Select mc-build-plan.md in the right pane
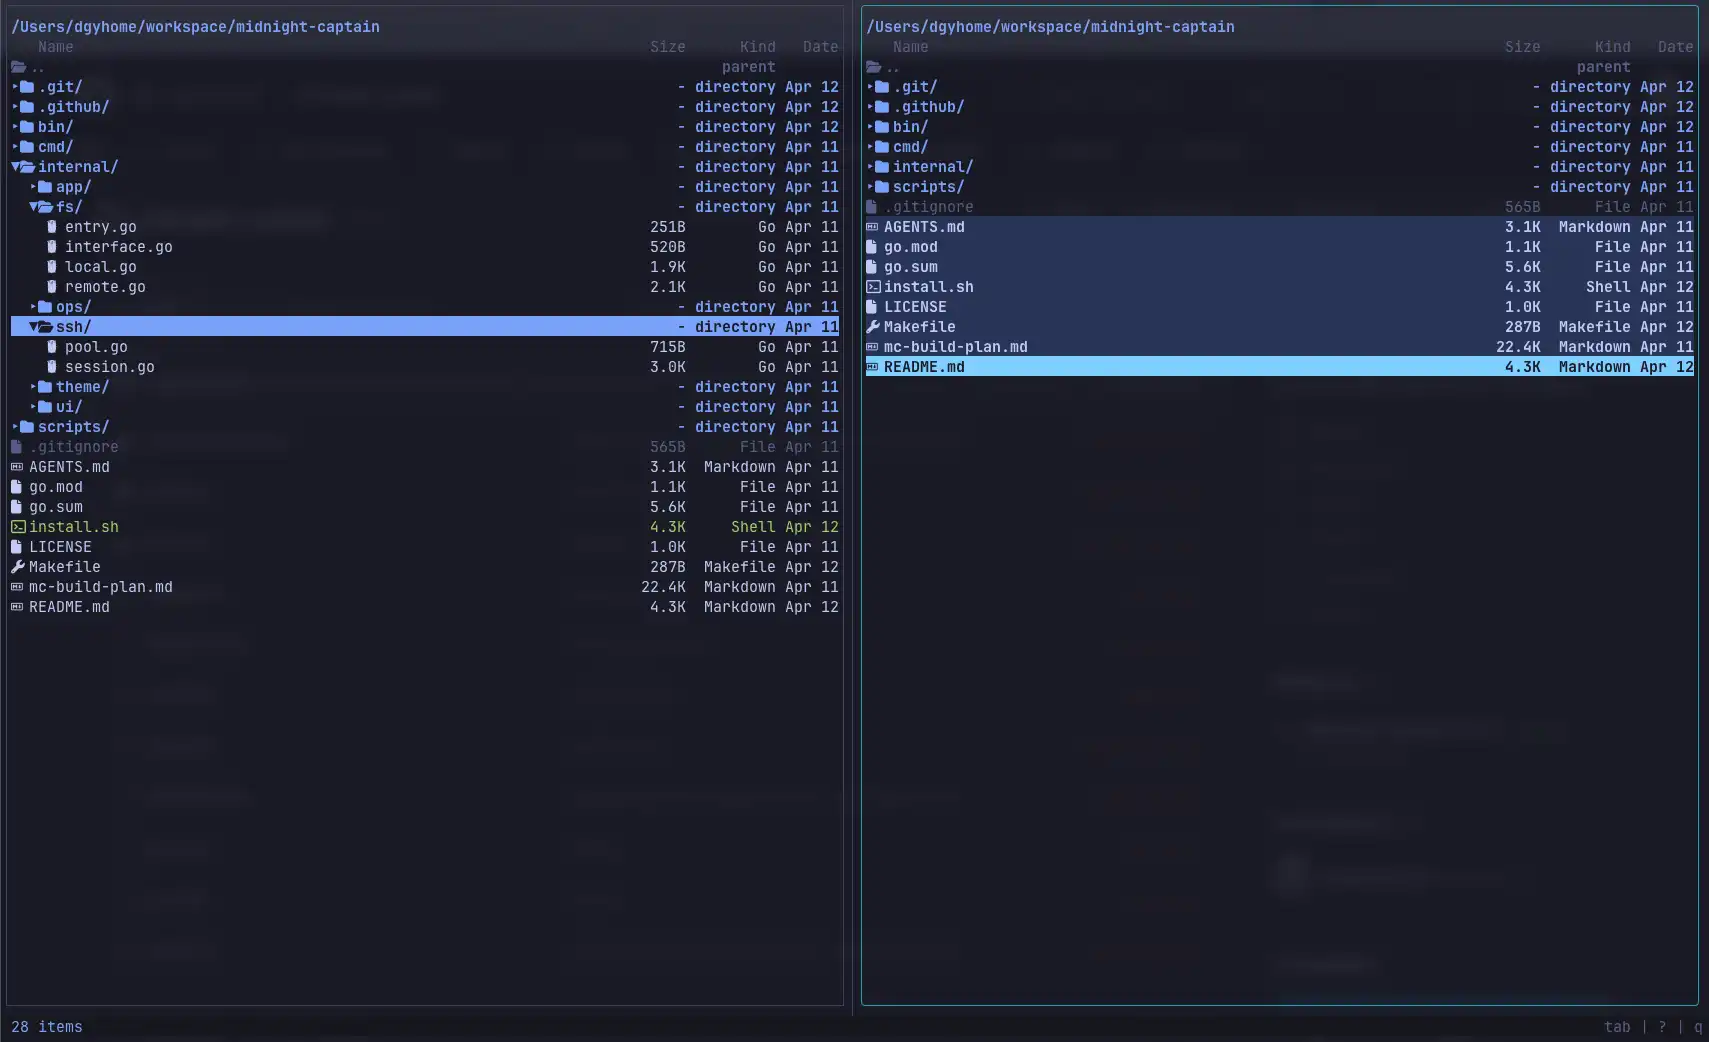Screen dimensions: 1709x1042 click(955, 347)
